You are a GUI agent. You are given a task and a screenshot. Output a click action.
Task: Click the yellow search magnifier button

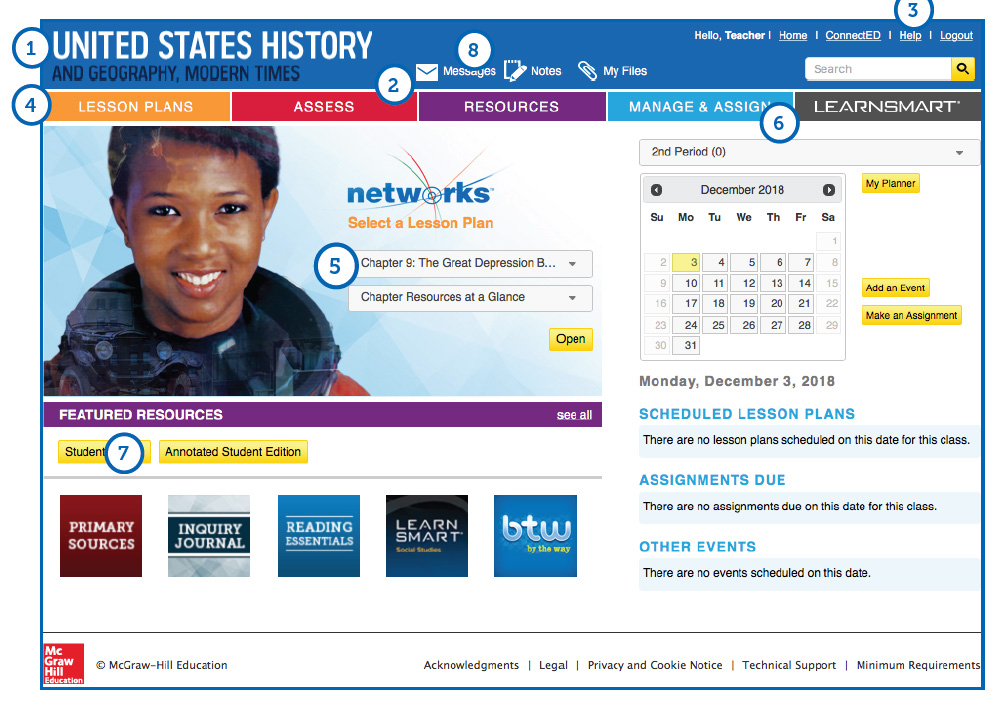963,69
